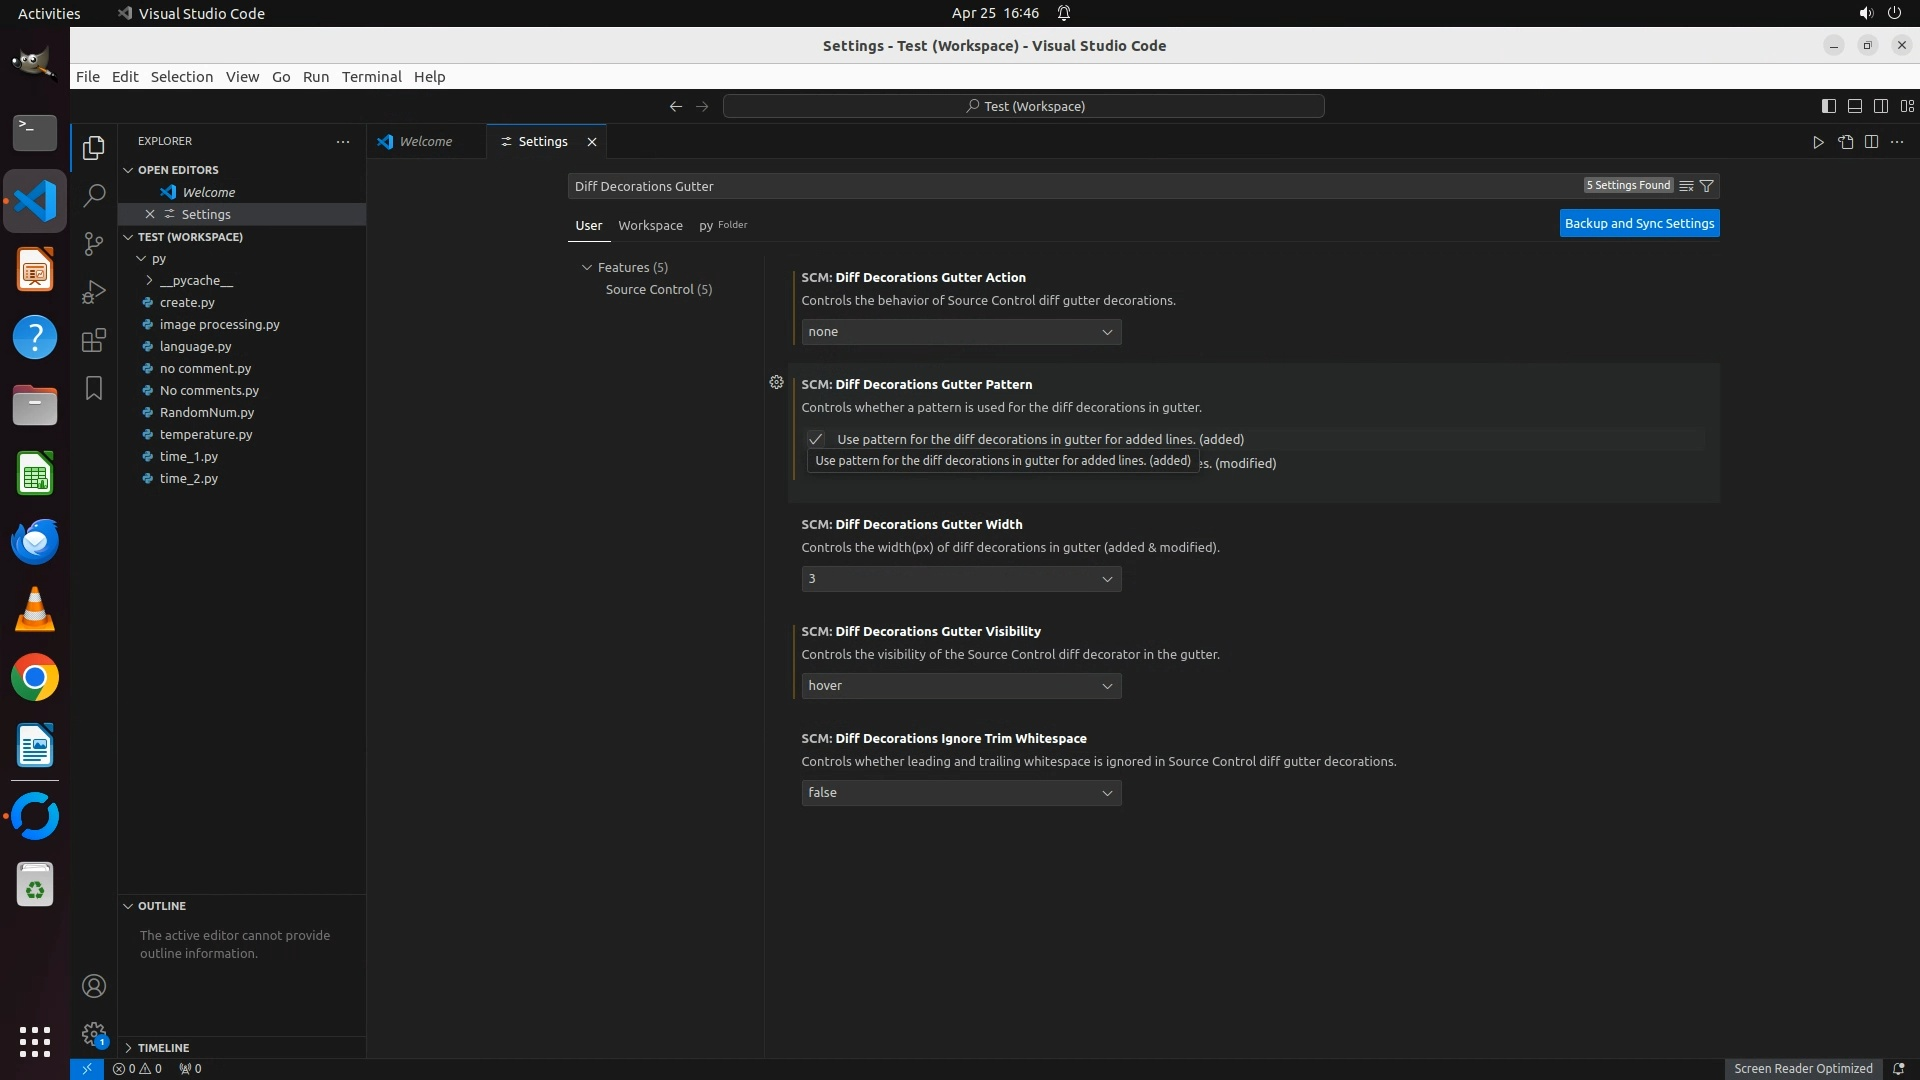1920x1080 pixels.
Task: Toggle the bottom panel layout icon
Action: (1854, 106)
